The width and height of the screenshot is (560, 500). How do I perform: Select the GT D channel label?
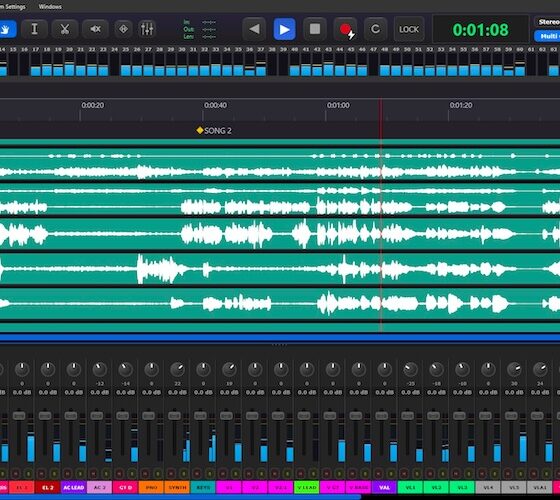(125, 487)
